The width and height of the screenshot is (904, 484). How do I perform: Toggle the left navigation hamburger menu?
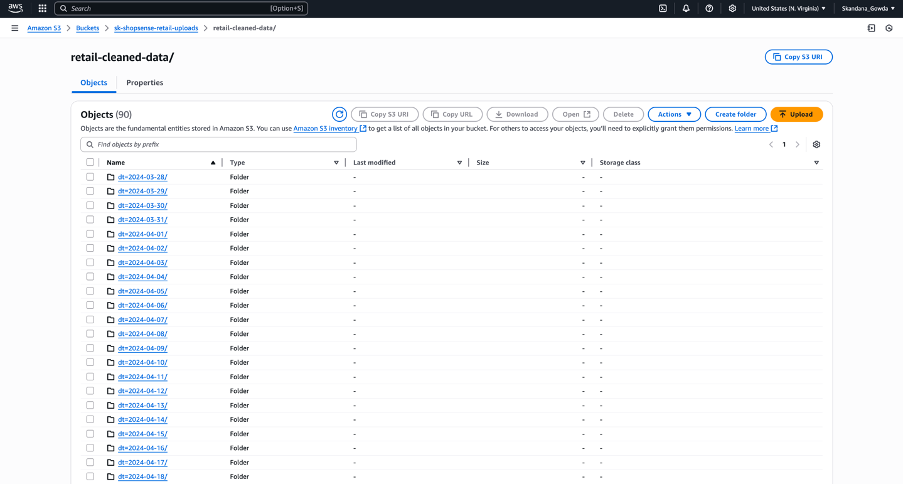coord(14,28)
